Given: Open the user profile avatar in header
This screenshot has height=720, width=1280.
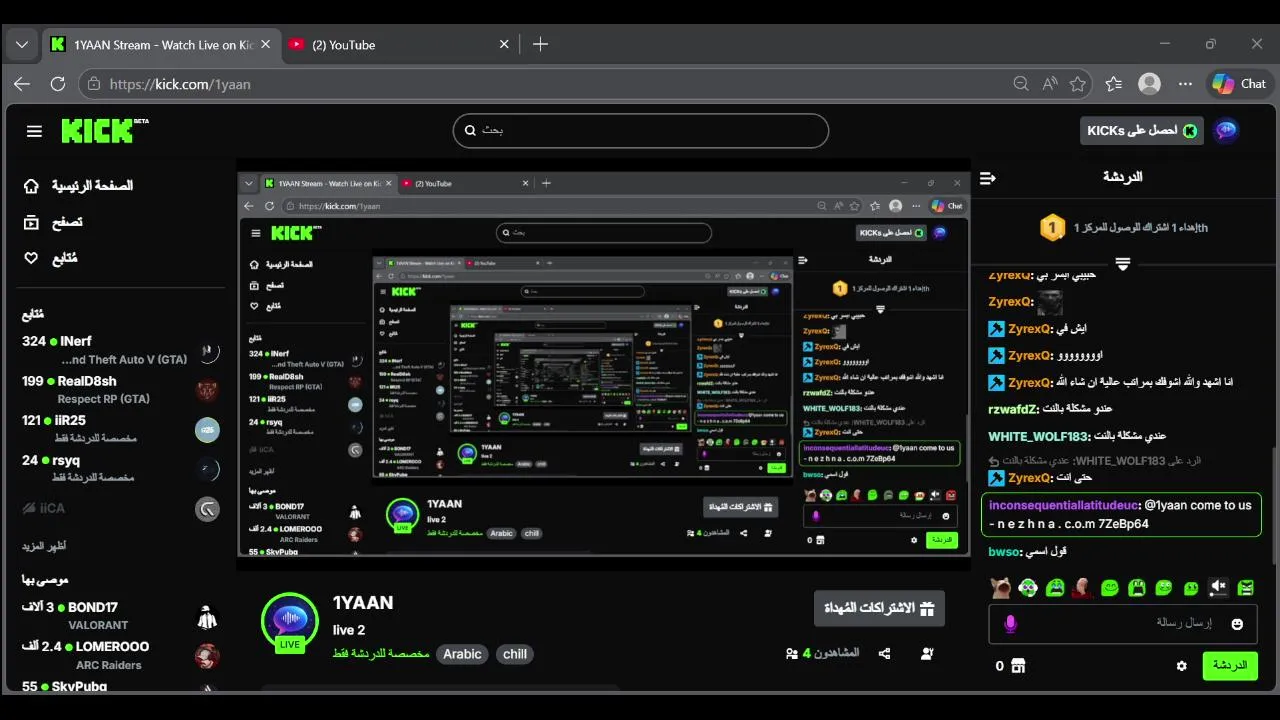Looking at the screenshot, I should tap(1226, 130).
